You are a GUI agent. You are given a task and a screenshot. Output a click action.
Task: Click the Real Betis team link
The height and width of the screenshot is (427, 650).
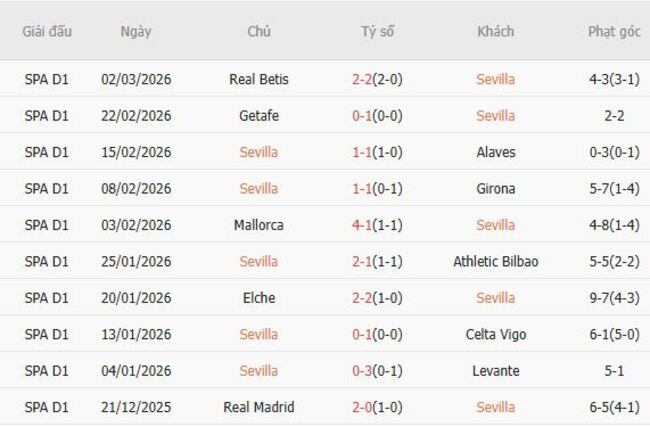coord(258,79)
